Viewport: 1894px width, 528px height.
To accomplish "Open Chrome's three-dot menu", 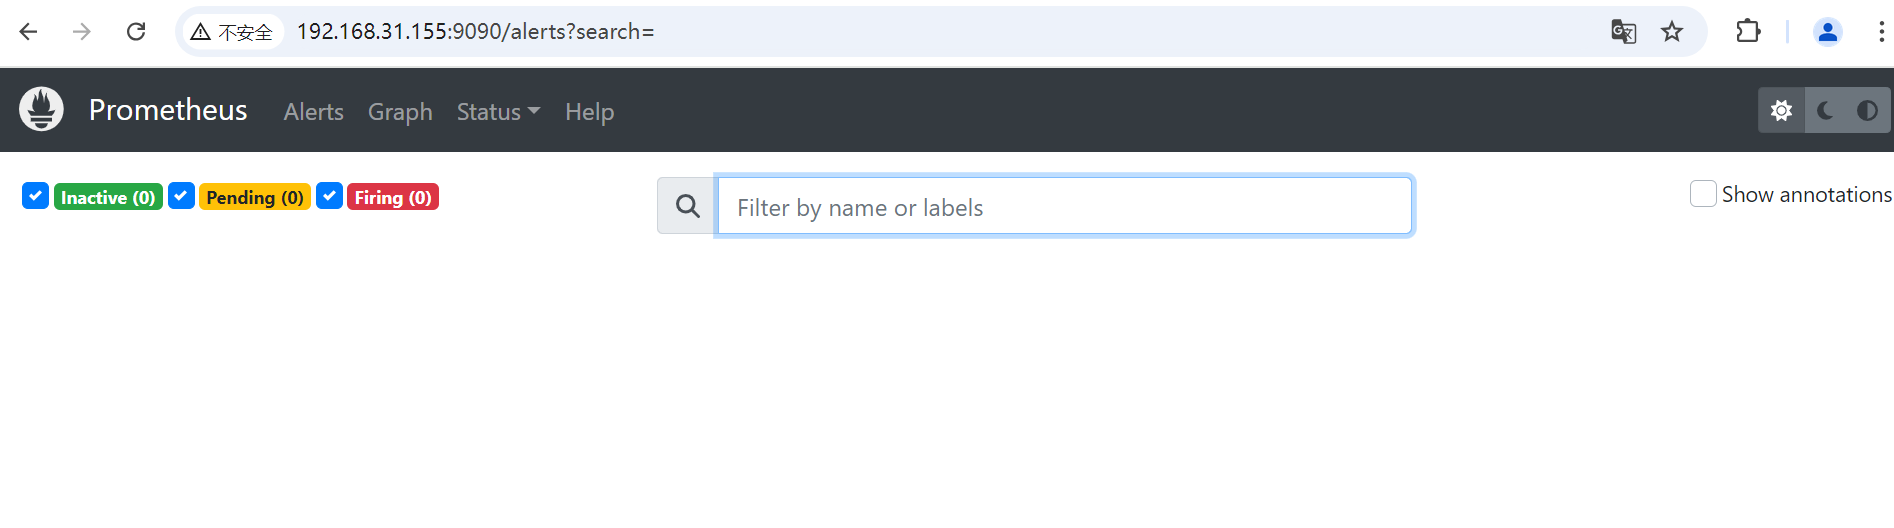I will click(1881, 32).
